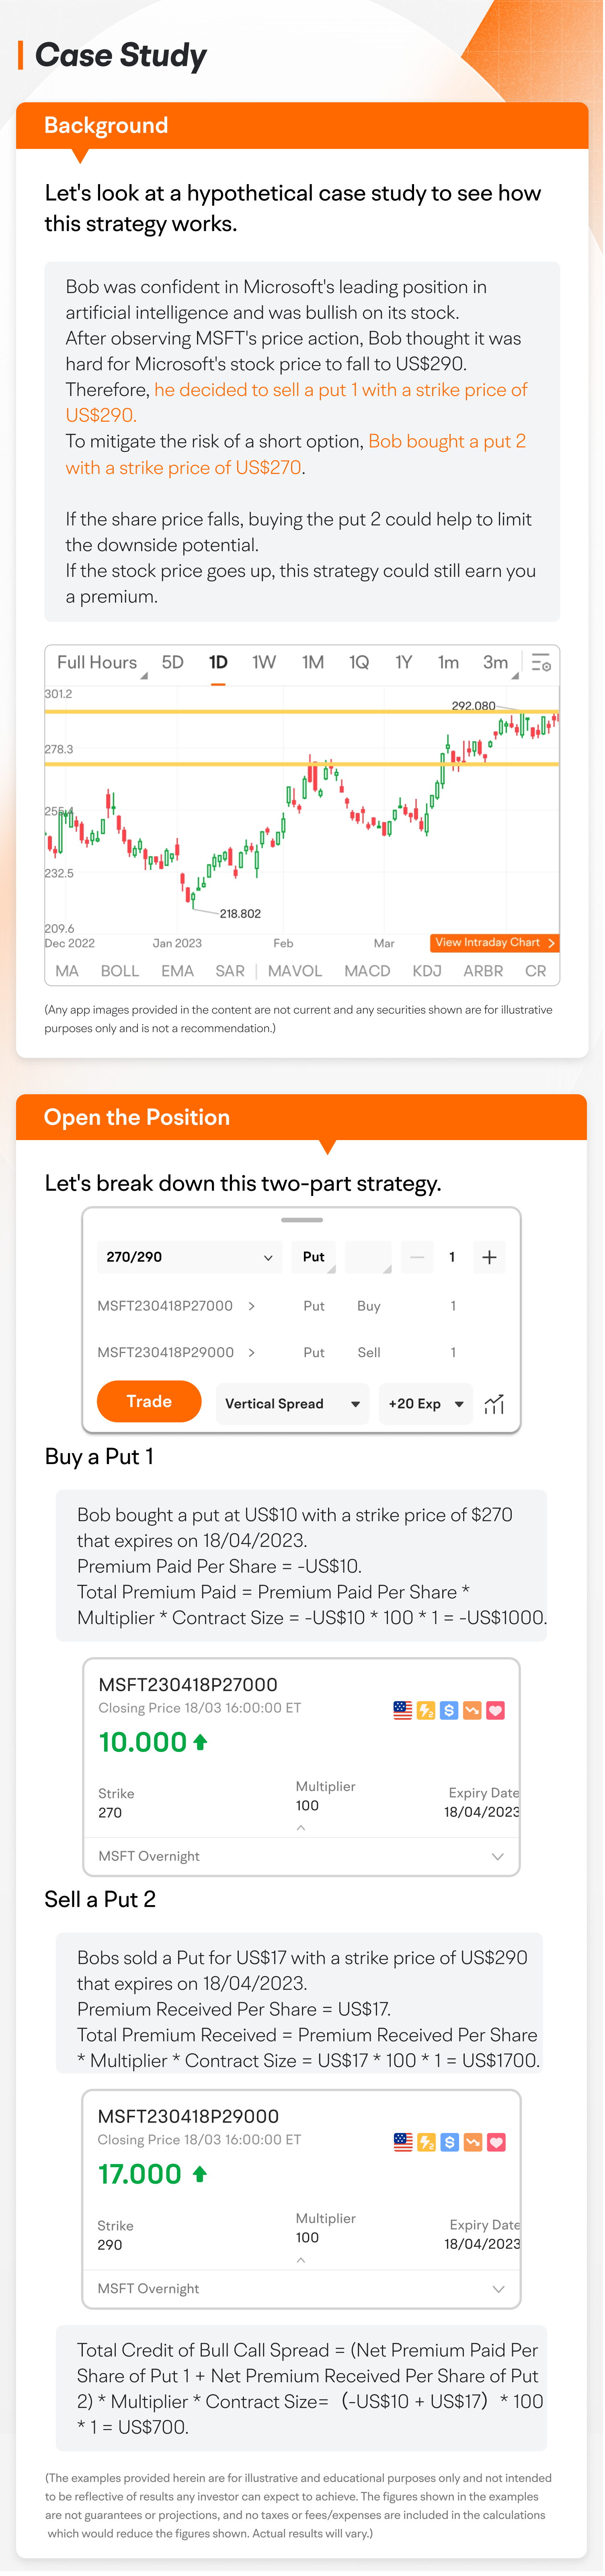Open chart settings icon beside 3m
The height and width of the screenshot is (2576, 605).
[541, 663]
